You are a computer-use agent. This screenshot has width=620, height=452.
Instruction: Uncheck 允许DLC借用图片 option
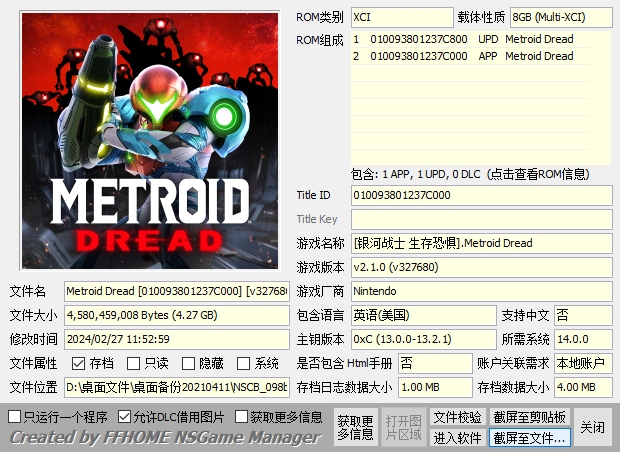pyautogui.click(x=124, y=416)
